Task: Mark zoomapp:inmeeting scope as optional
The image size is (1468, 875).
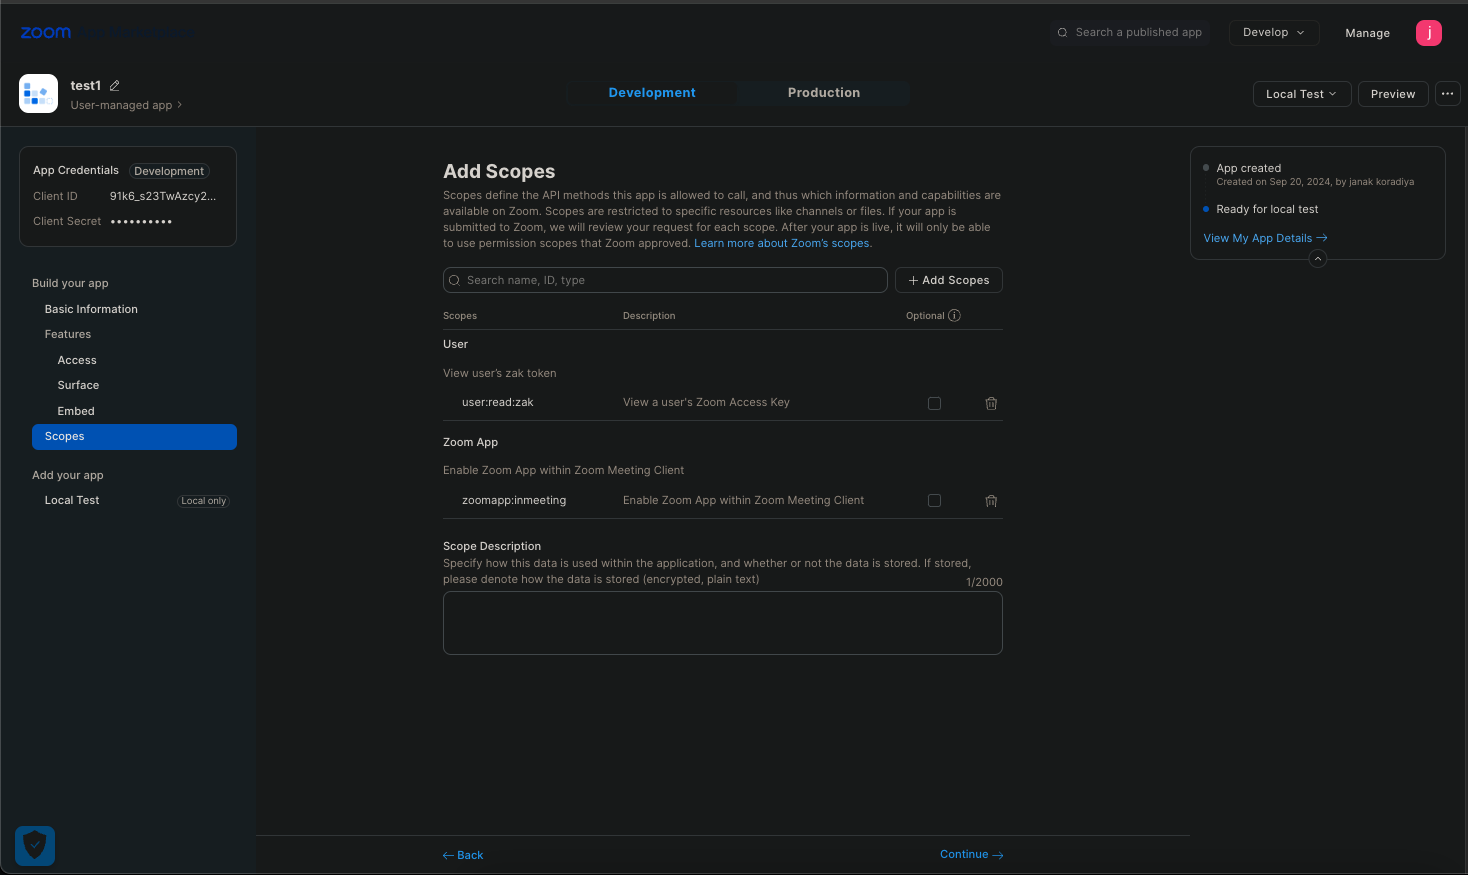Action: pyautogui.click(x=934, y=500)
